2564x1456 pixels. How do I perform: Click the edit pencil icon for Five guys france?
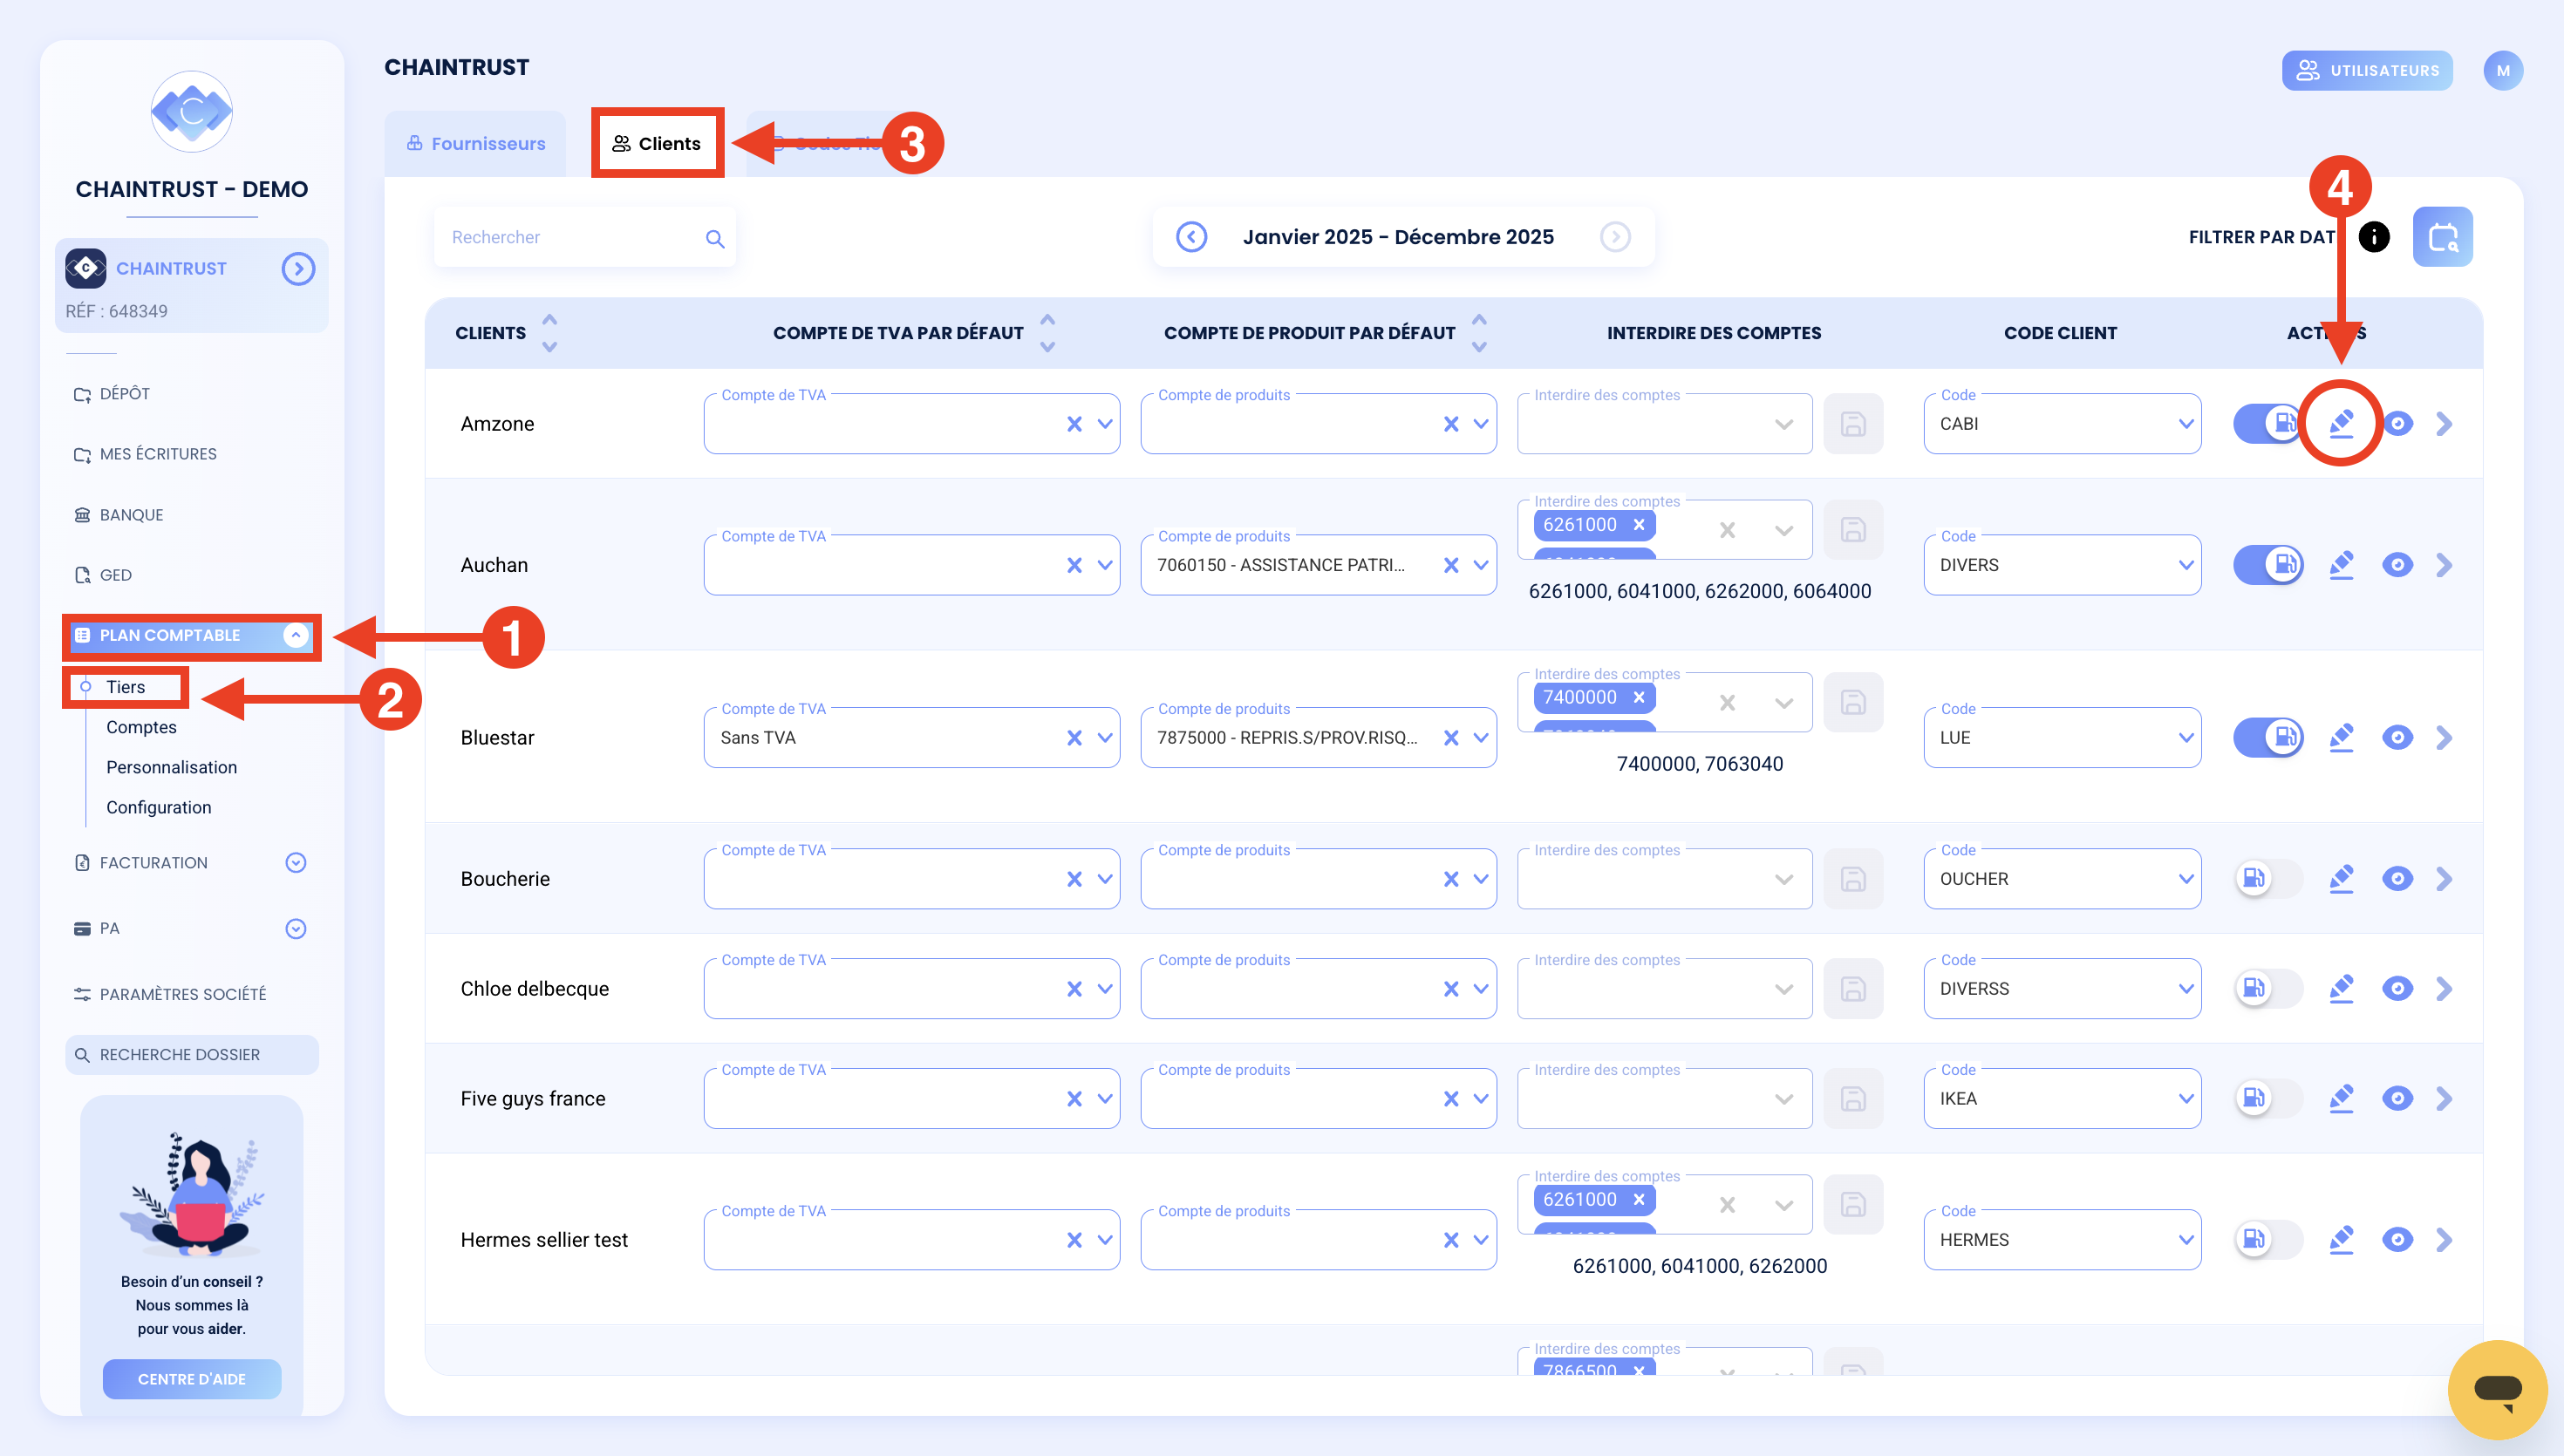click(2341, 1099)
